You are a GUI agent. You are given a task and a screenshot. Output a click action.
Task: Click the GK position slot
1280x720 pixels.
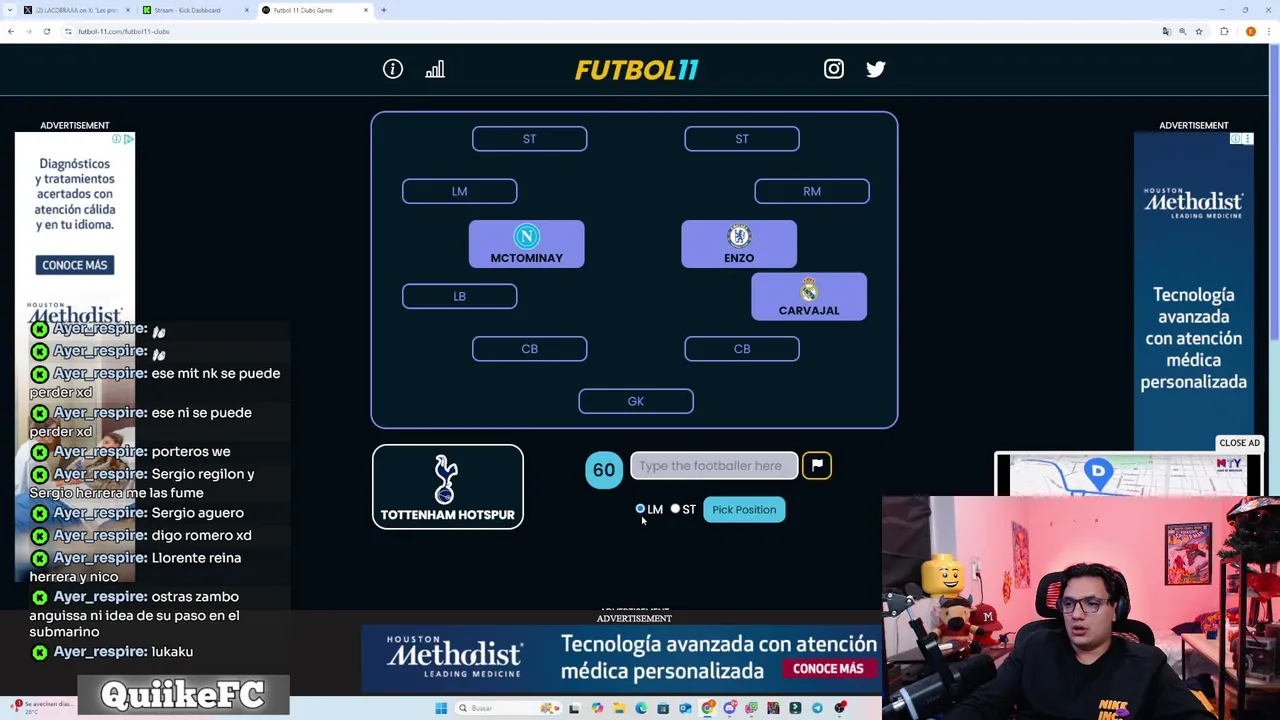click(x=636, y=401)
